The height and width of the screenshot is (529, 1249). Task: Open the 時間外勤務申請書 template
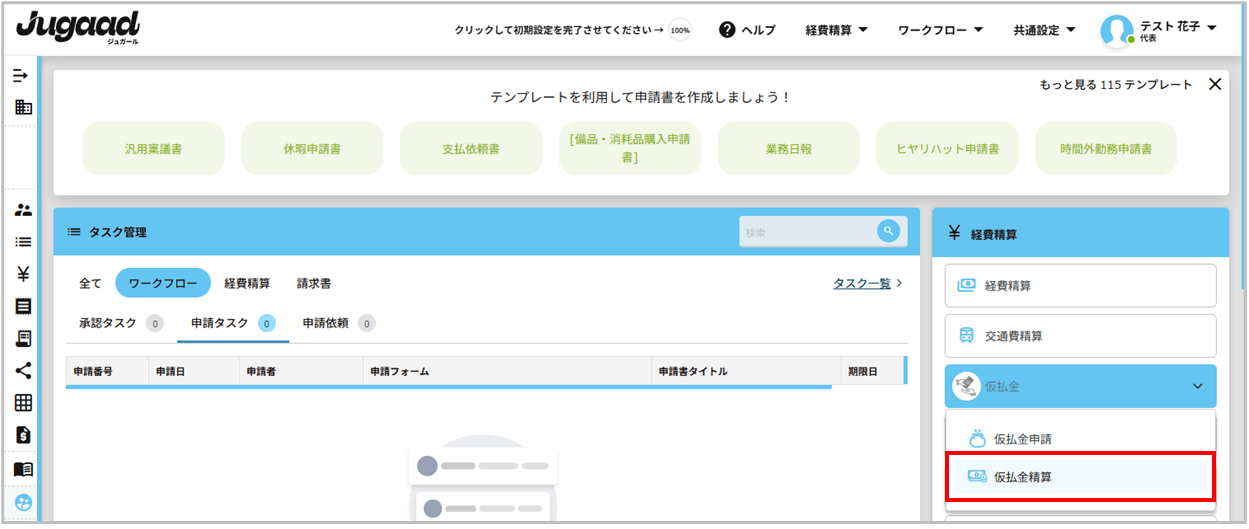tap(1106, 148)
